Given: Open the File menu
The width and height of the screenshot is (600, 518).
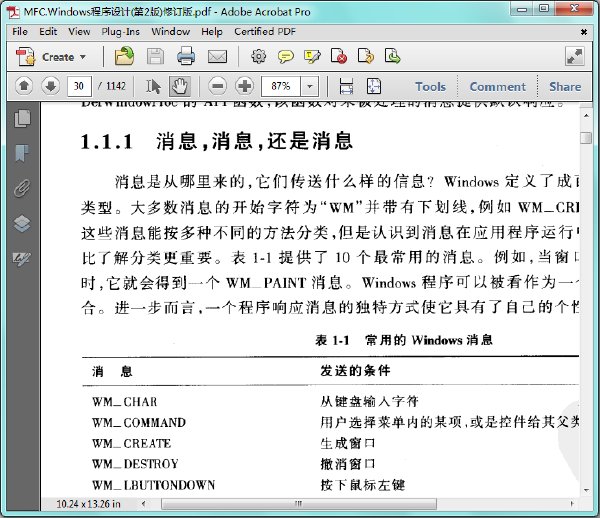Looking at the screenshot, I should tap(20, 31).
